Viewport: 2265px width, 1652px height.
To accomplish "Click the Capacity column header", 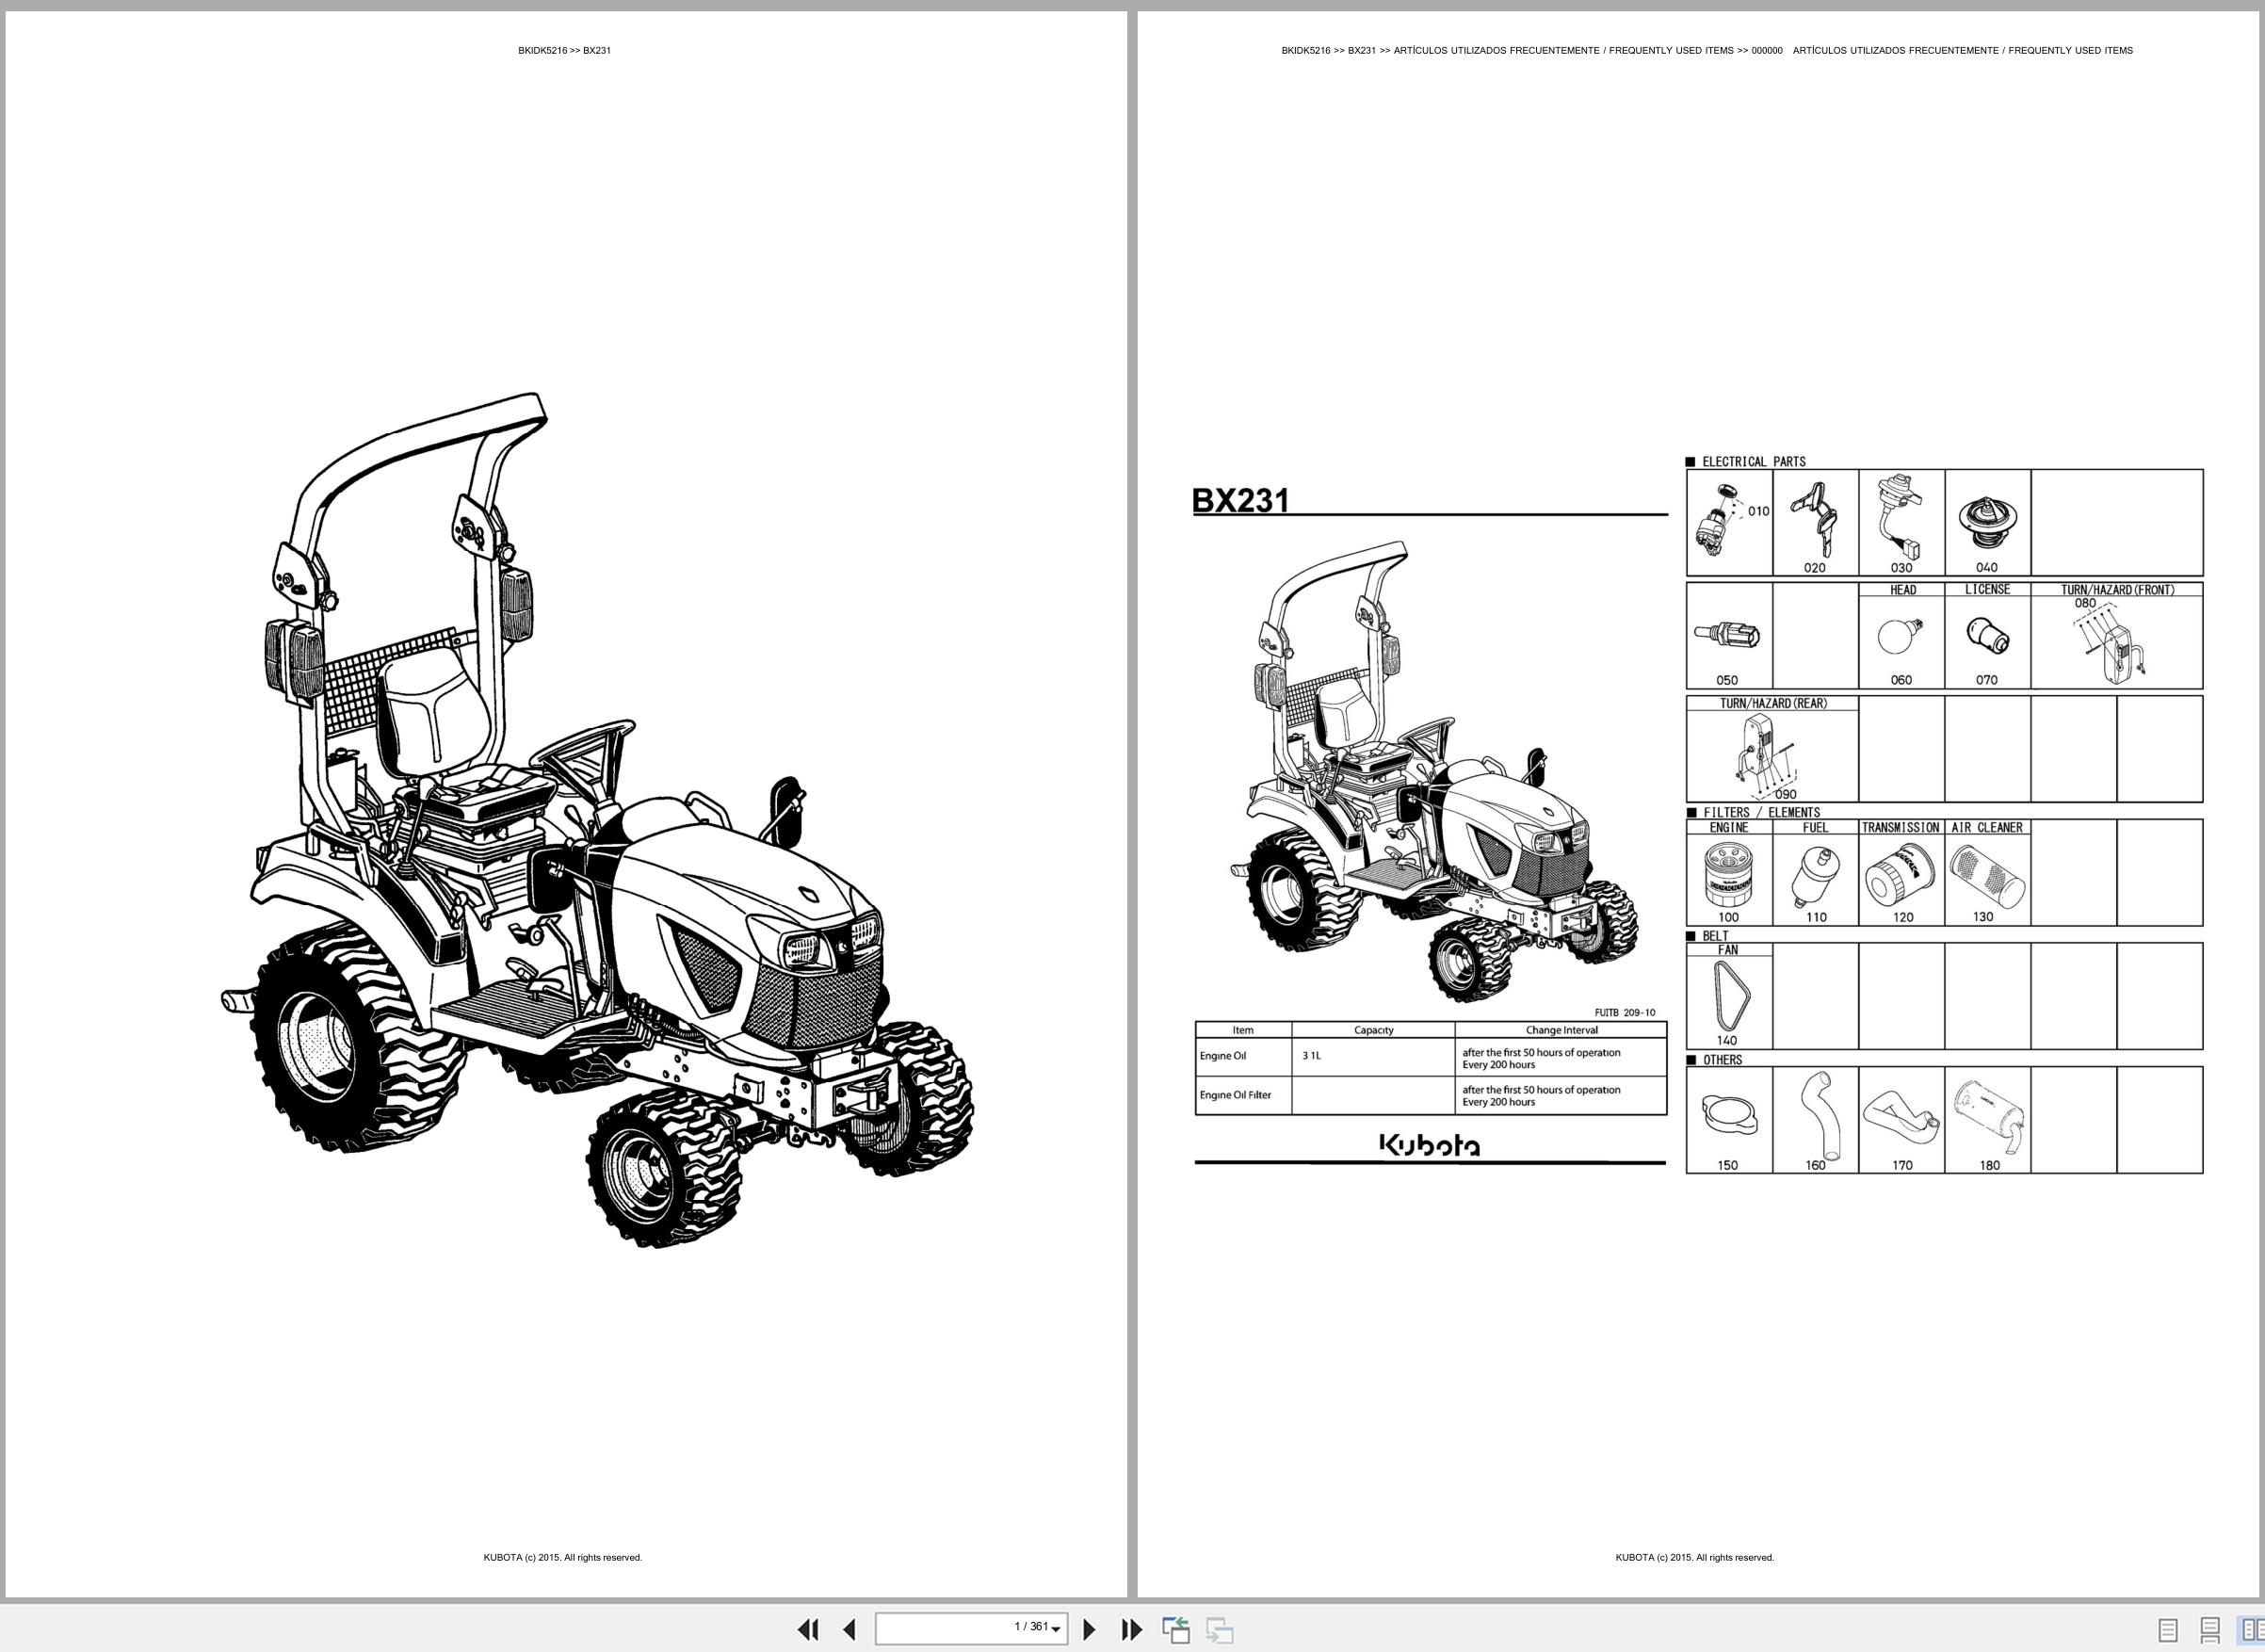I will pyautogui.click(x=1373, y=1030).
